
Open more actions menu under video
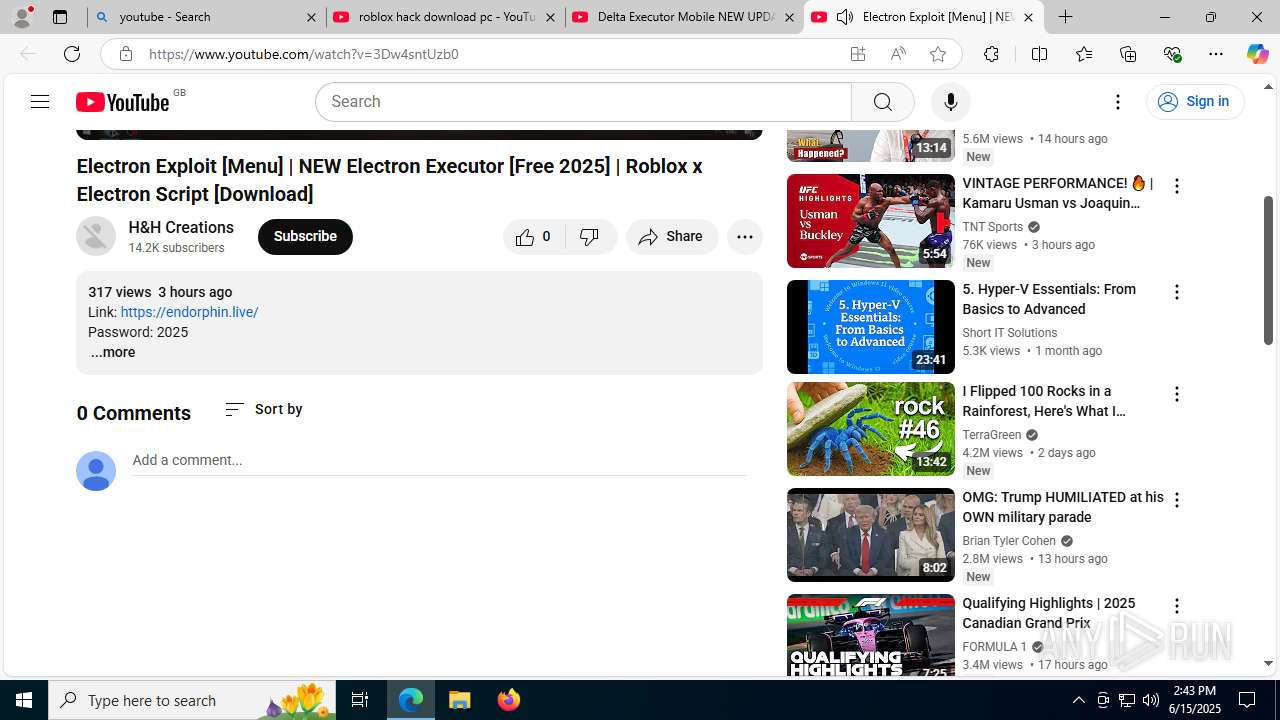pos(745,237)
